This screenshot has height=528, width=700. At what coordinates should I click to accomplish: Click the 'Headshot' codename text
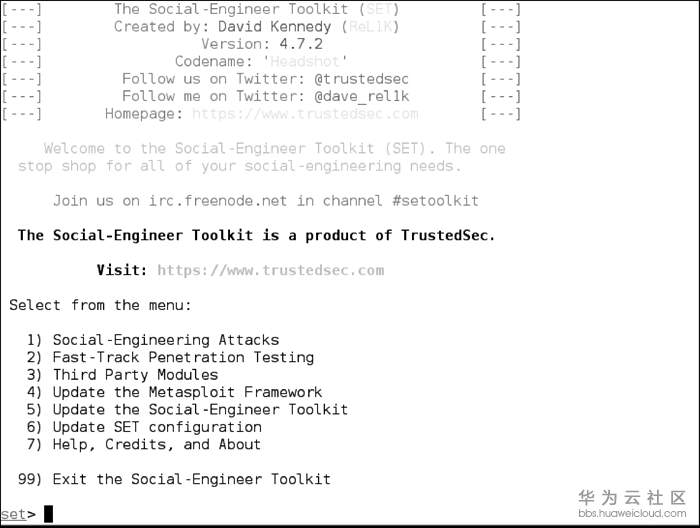301,61
